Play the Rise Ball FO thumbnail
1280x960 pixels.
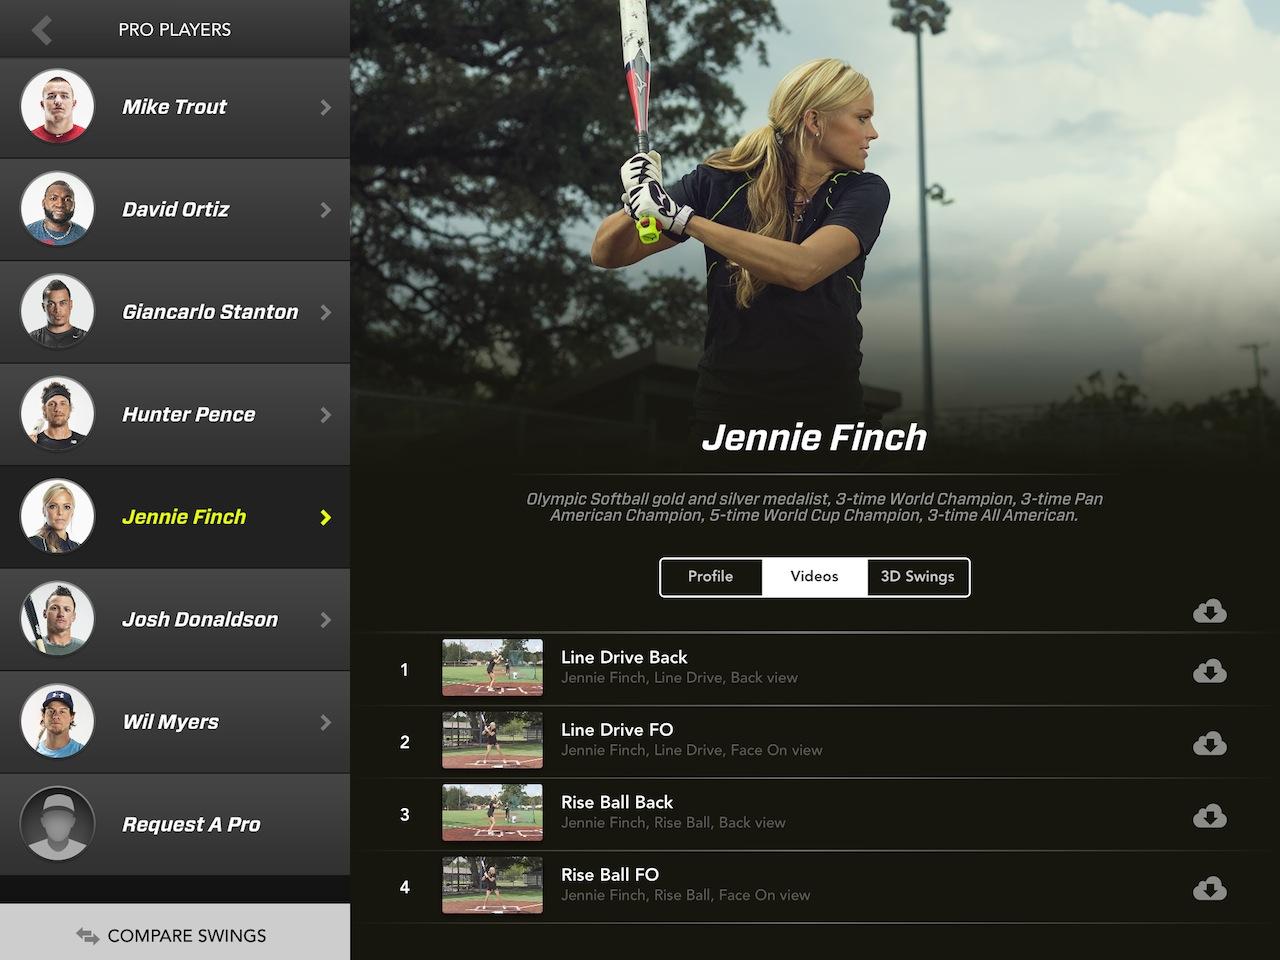[492, 885]
